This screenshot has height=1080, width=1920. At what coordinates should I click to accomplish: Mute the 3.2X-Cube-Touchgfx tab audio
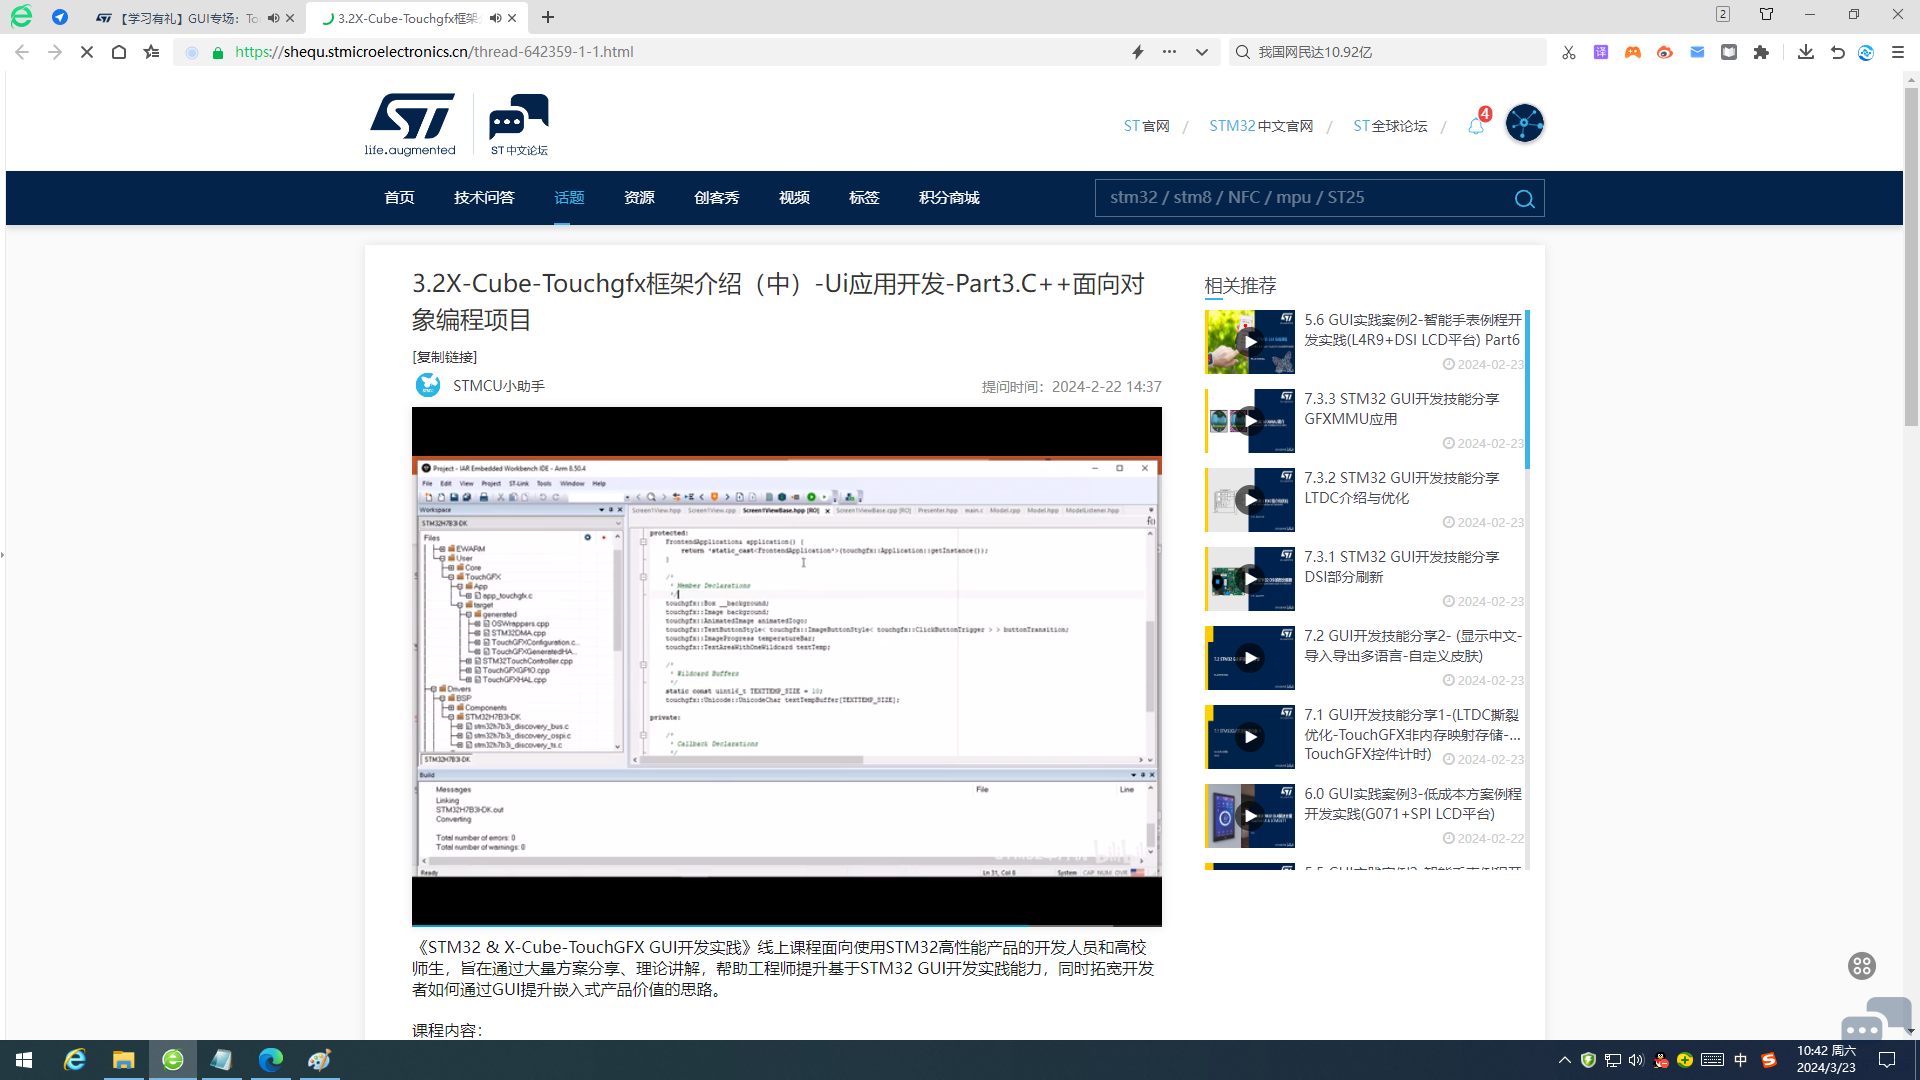click(x=495, y=18)
